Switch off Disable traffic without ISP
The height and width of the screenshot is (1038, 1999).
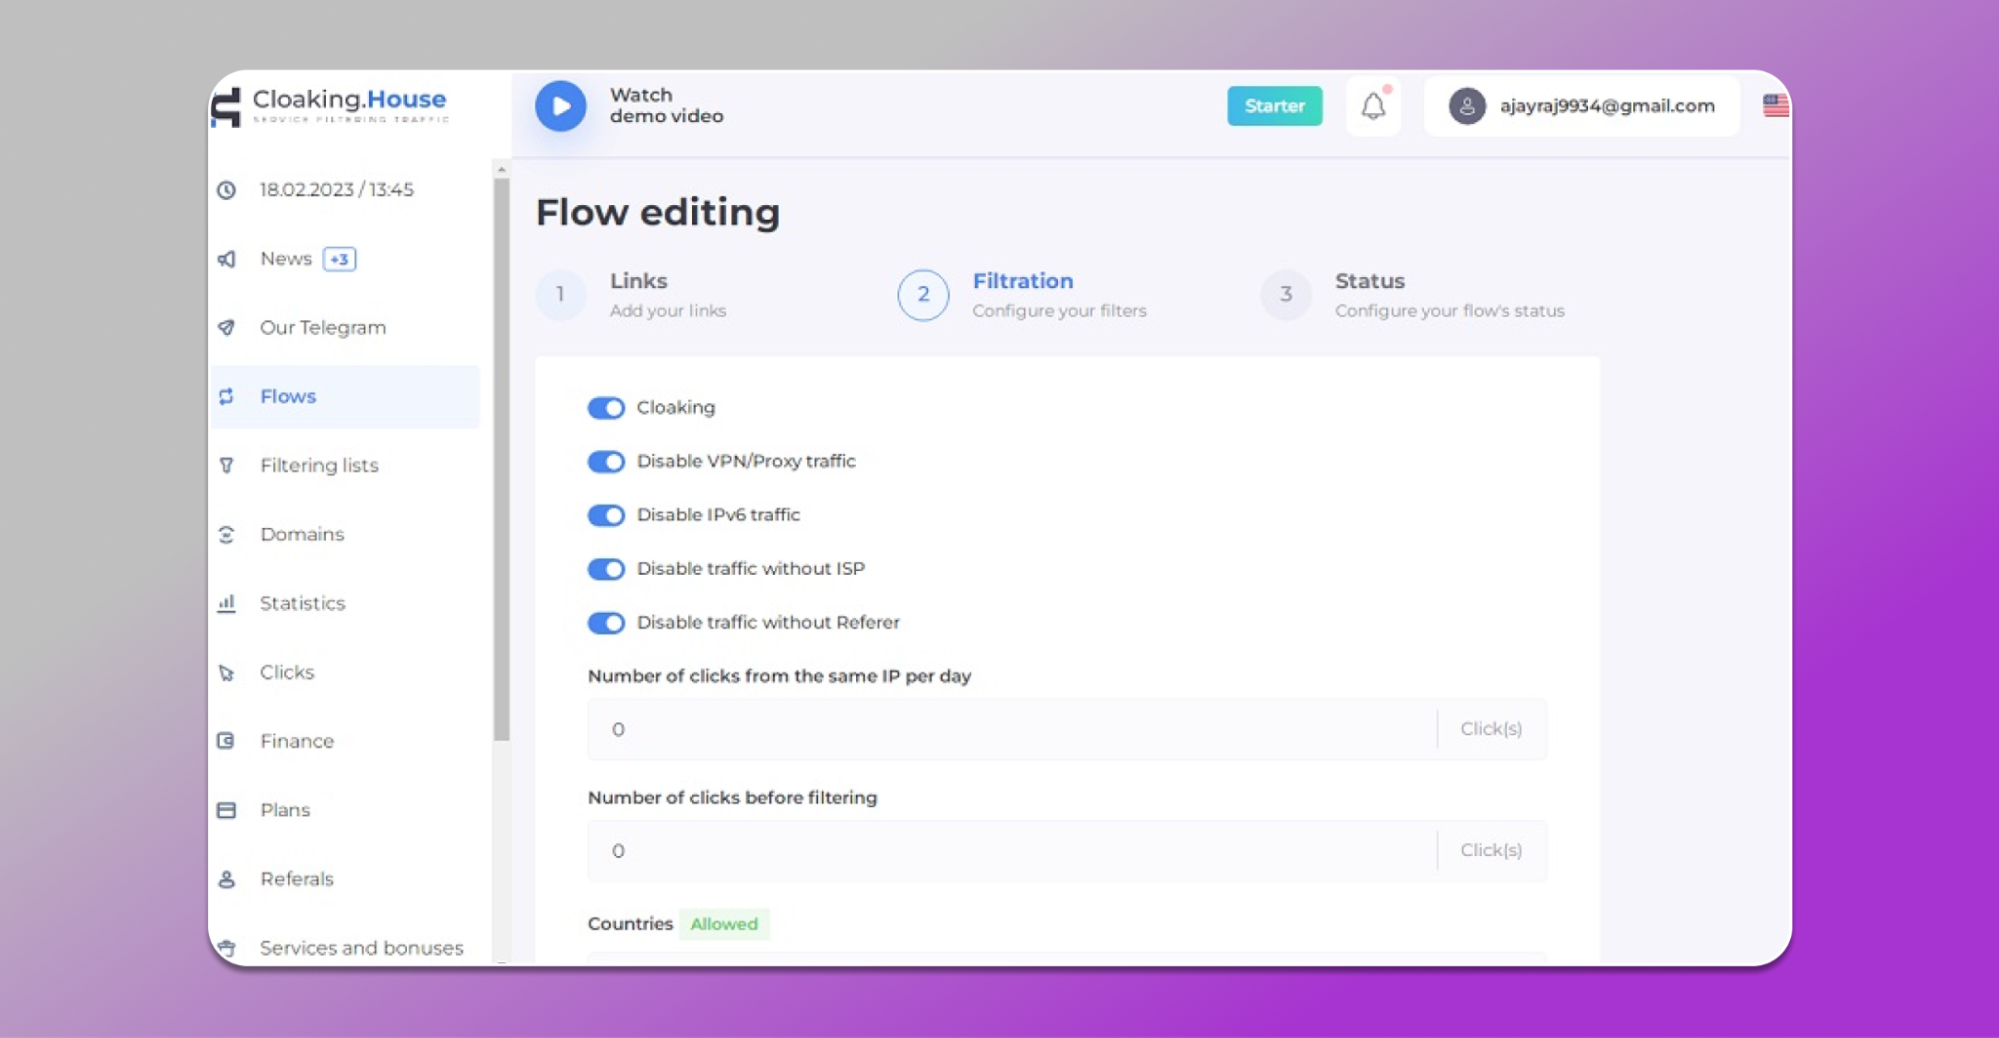point(606,569)
